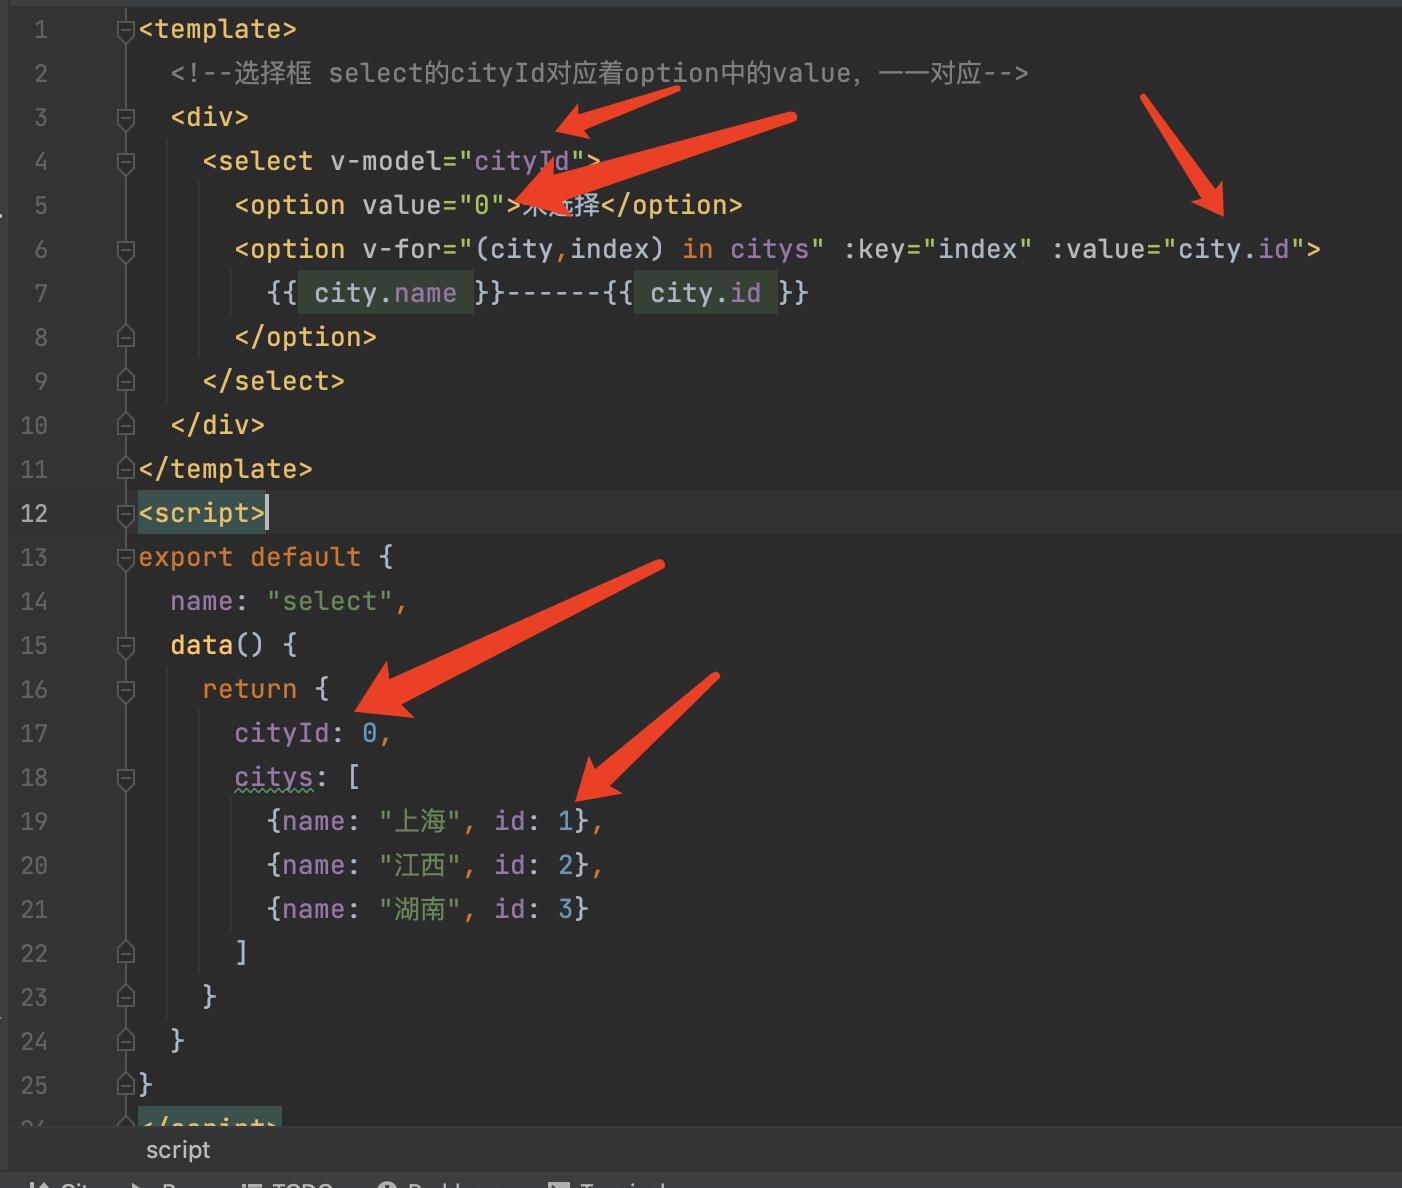Collapse the export default fold marker

(125, 559)
